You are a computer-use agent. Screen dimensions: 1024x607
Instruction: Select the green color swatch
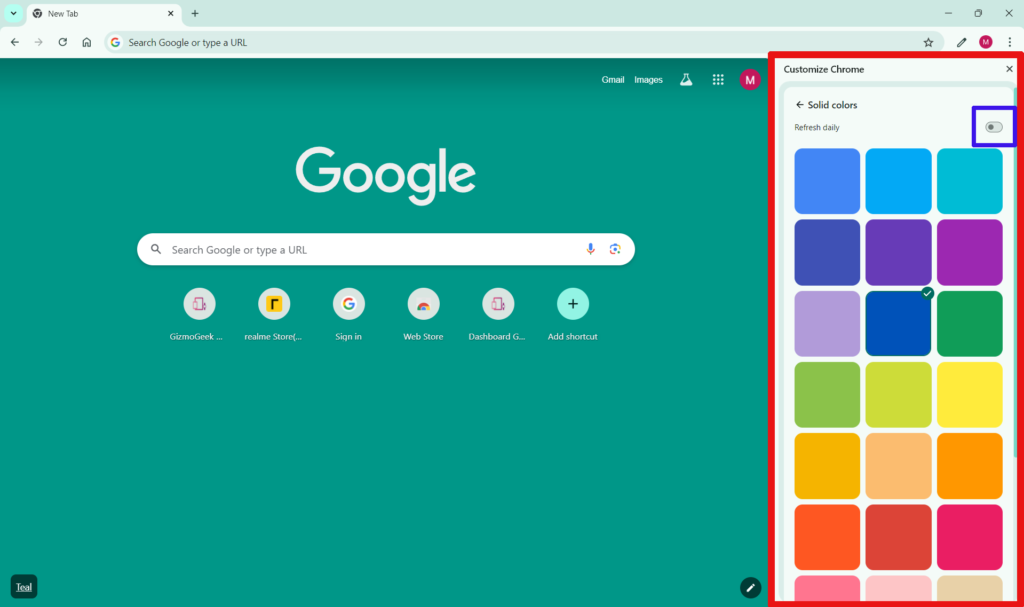coord(969,323)
